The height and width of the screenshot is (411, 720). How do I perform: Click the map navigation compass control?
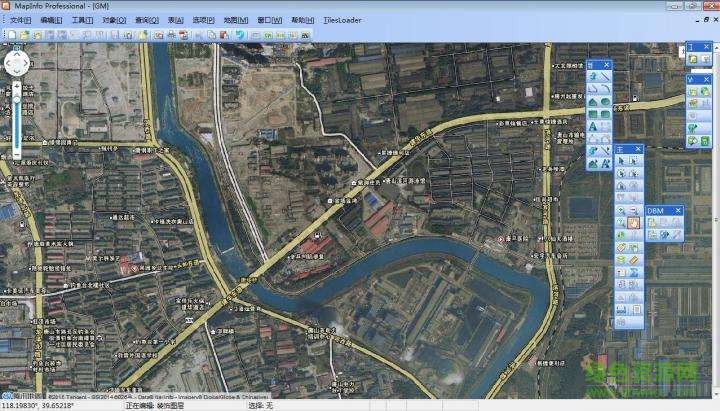(17, 63)
